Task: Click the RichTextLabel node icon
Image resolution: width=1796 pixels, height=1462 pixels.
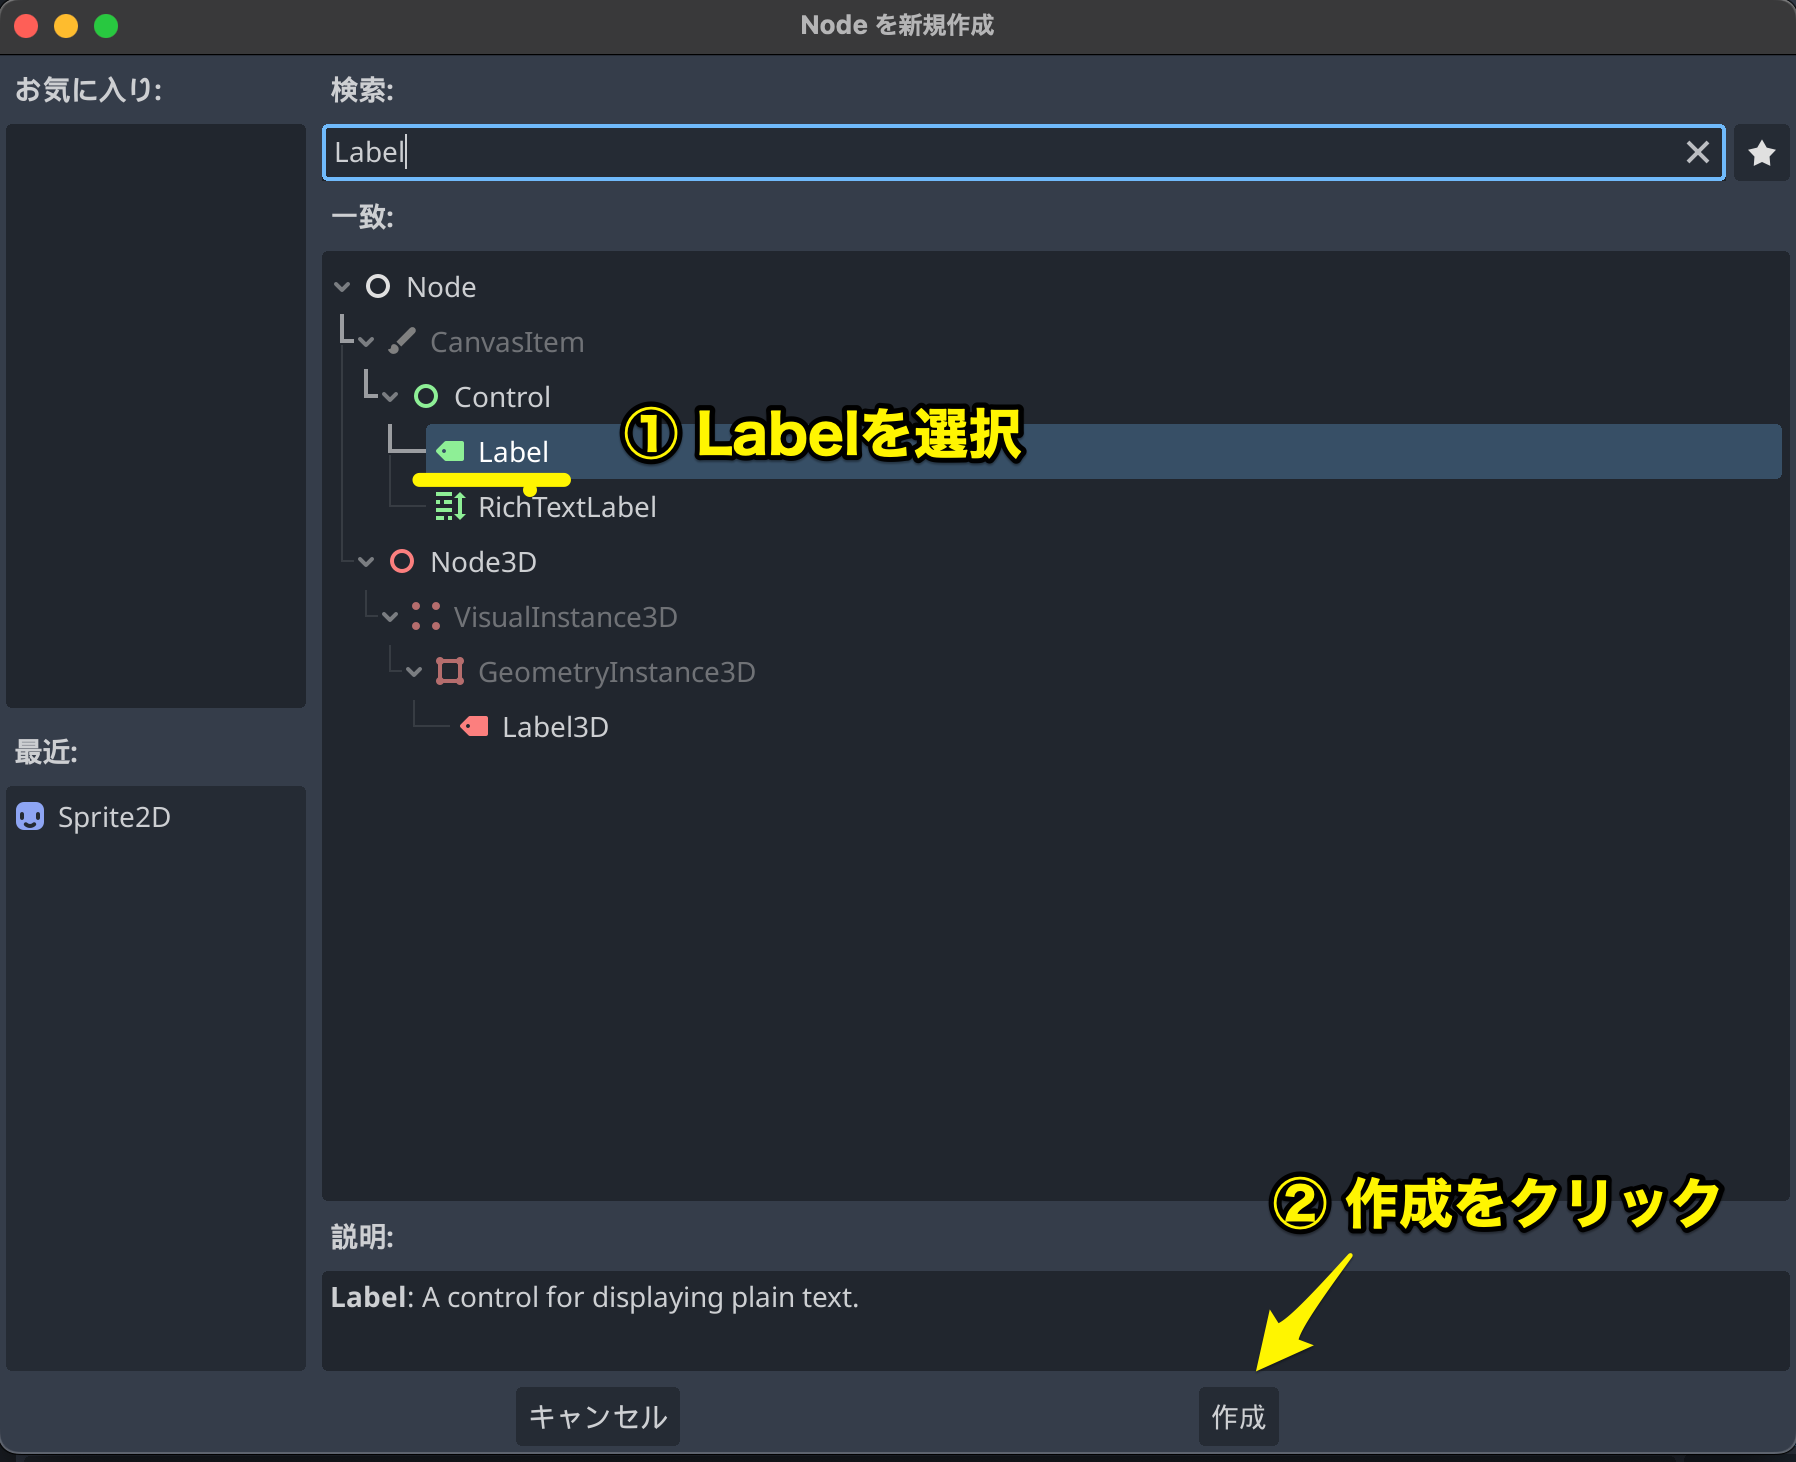Action: [x=450, y=506]
